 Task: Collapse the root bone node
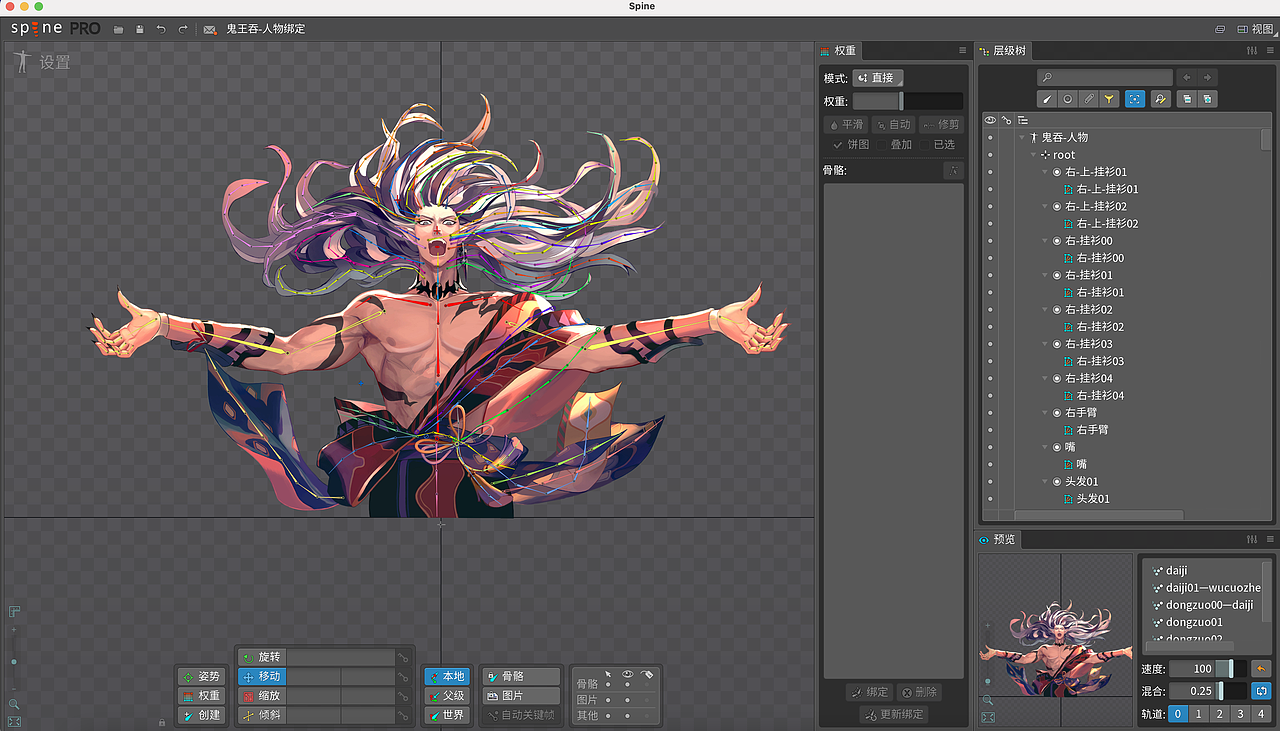coord(1034,155)
